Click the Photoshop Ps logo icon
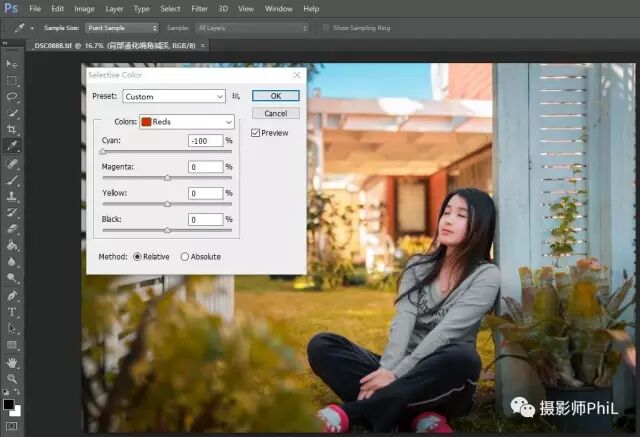 (x=11, y=8)
